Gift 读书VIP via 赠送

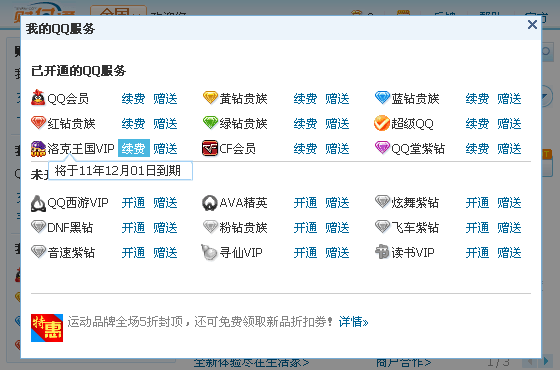509,253
